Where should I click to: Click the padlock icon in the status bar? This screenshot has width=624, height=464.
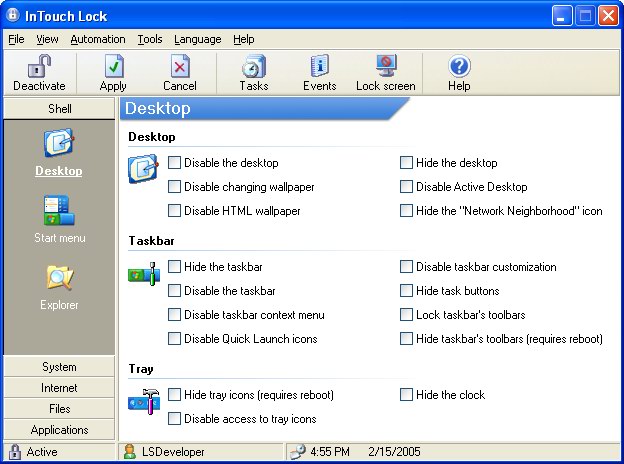click(15, 452)
